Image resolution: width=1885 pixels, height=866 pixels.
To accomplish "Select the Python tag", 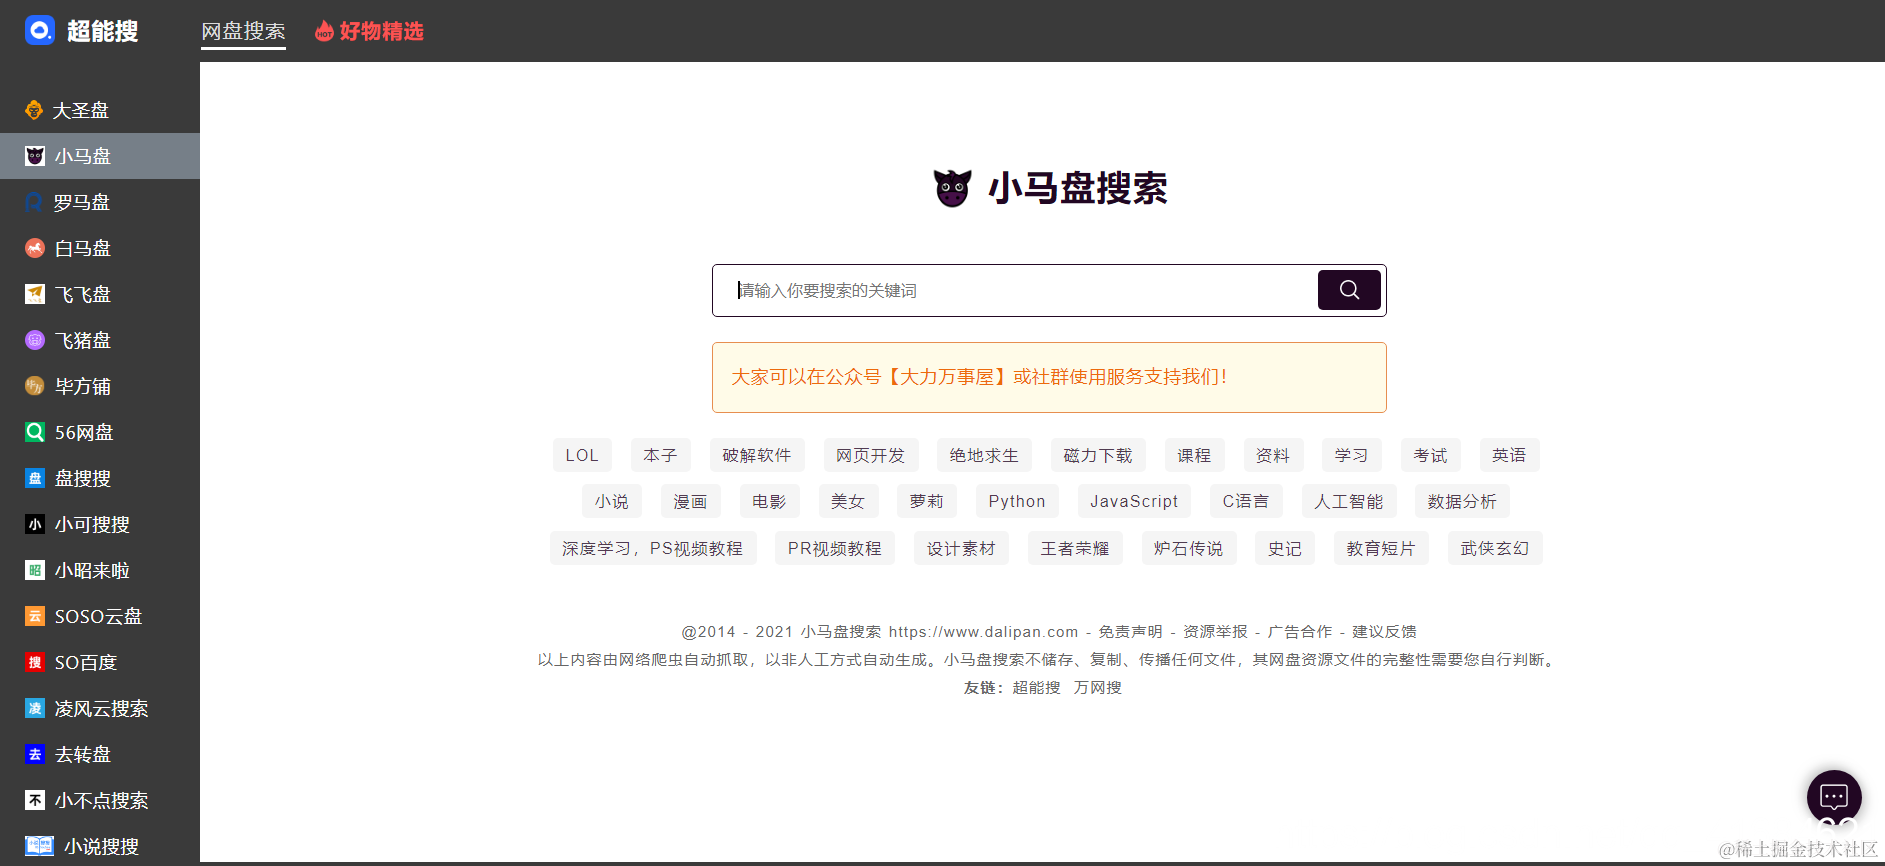I will [x=1017, y=501].
